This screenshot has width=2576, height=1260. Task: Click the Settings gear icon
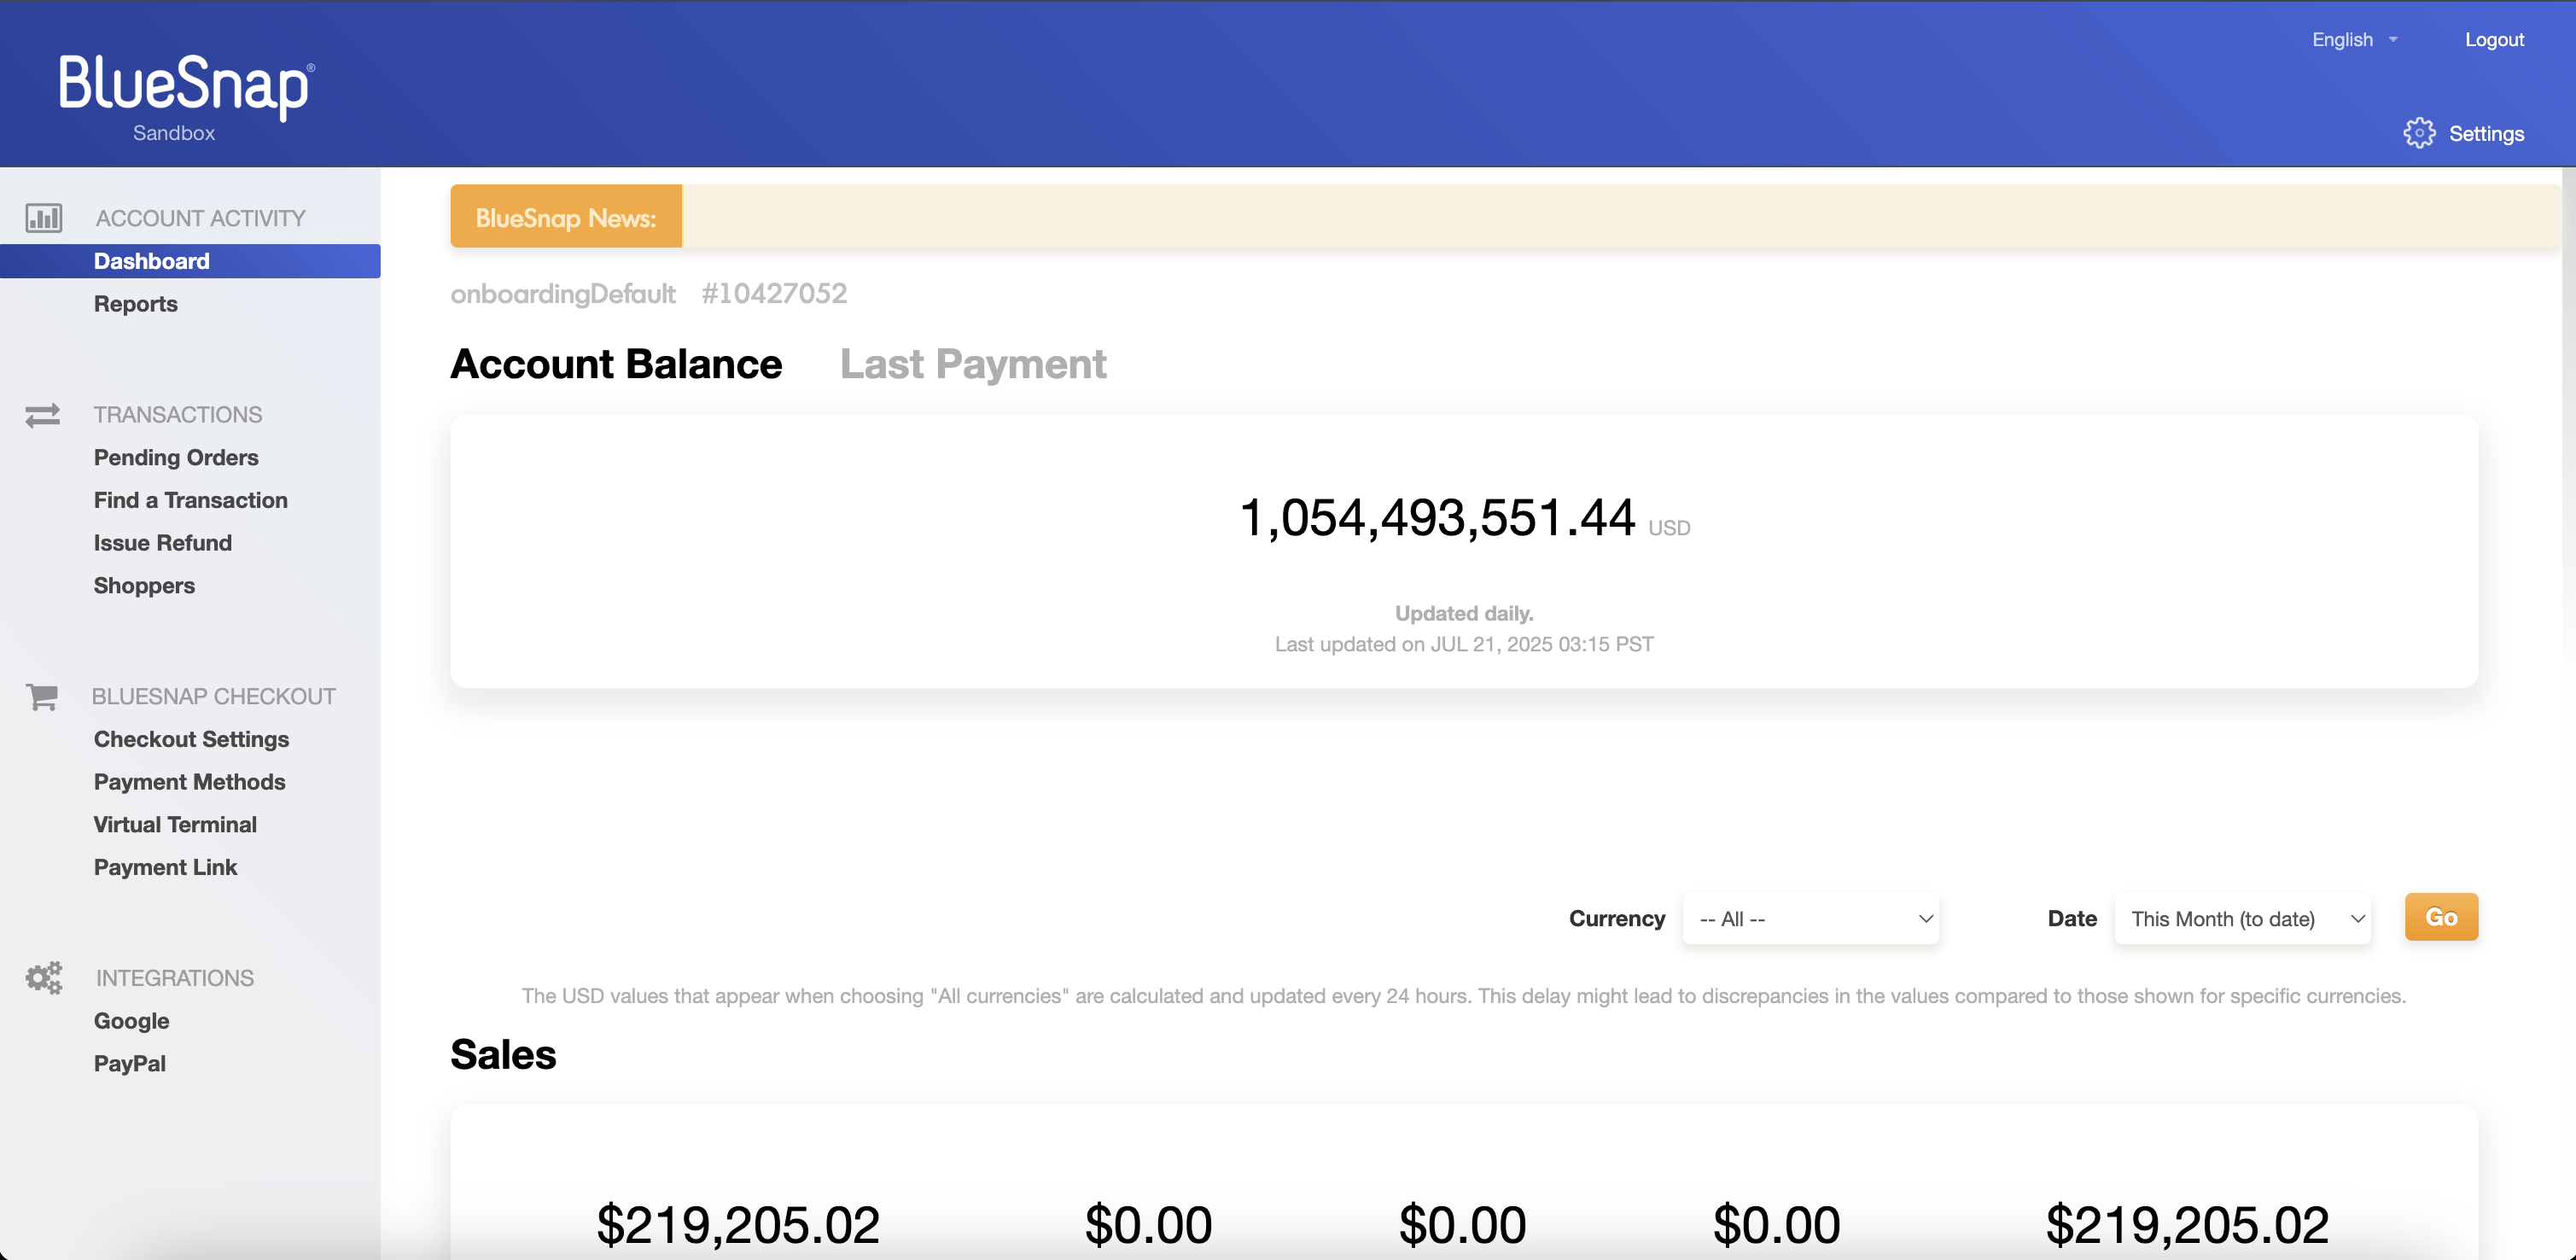[2419, 133]
